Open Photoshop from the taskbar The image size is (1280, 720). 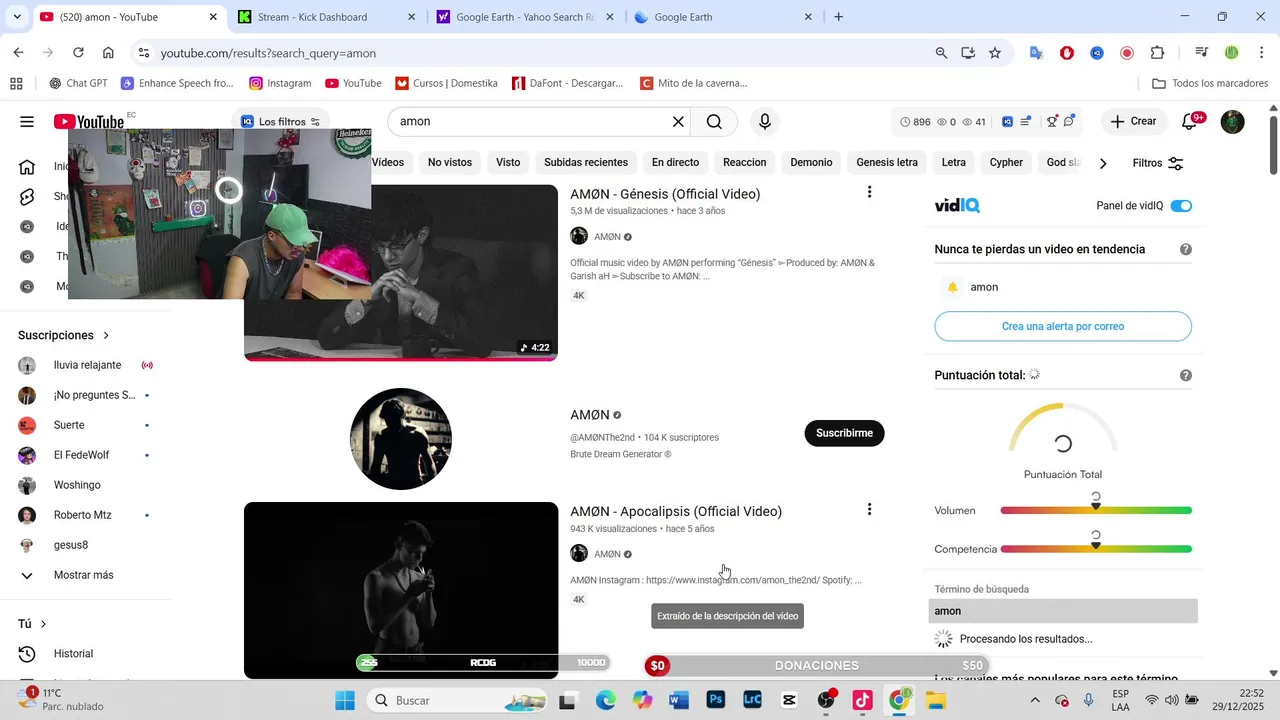pos(716,700)
